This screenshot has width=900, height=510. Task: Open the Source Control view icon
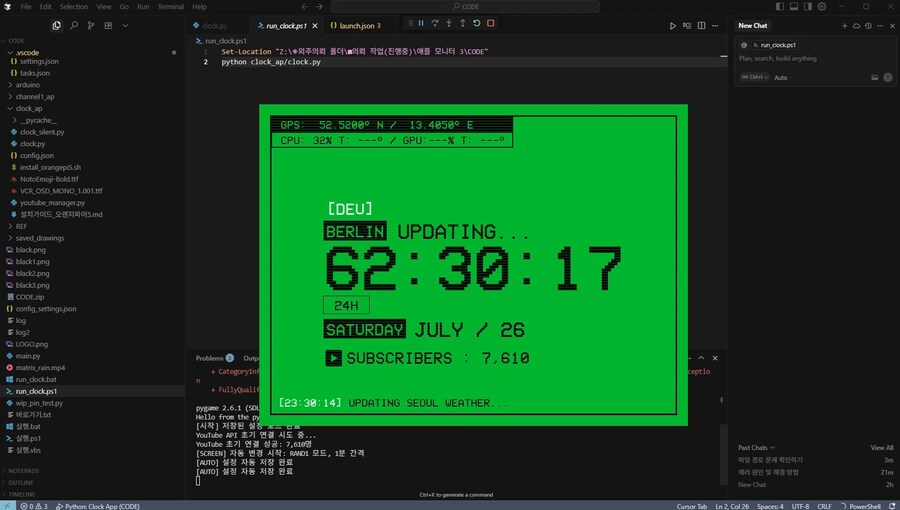[x=89, y=25]
